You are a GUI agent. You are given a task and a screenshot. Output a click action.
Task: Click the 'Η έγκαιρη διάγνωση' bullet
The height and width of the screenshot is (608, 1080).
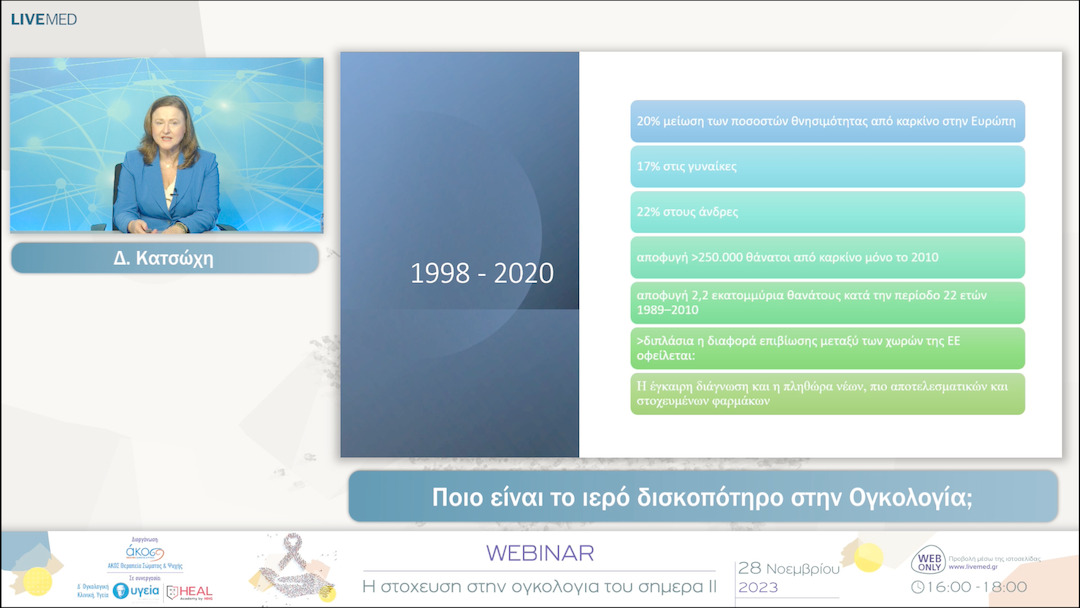pyautogui.click(x=827, y=393)
